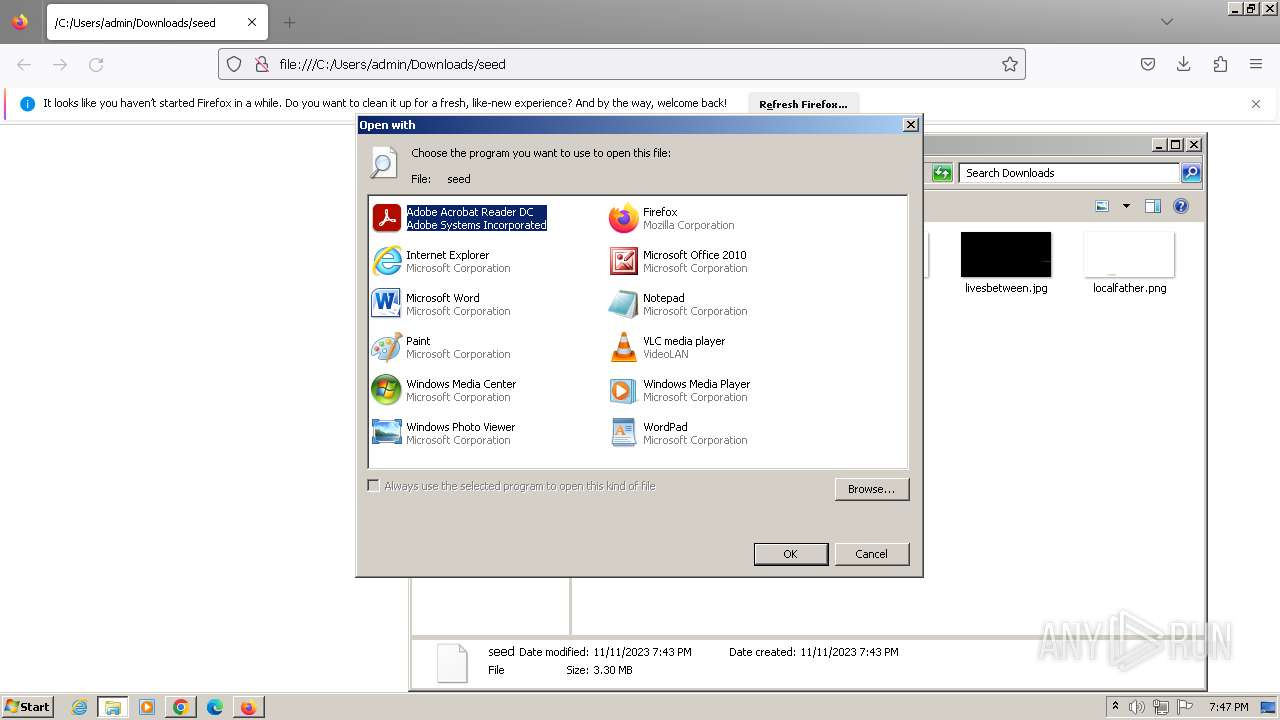Select the Notepad icon in list
Screen dimensions: 1280x720
tap(623, 304)
